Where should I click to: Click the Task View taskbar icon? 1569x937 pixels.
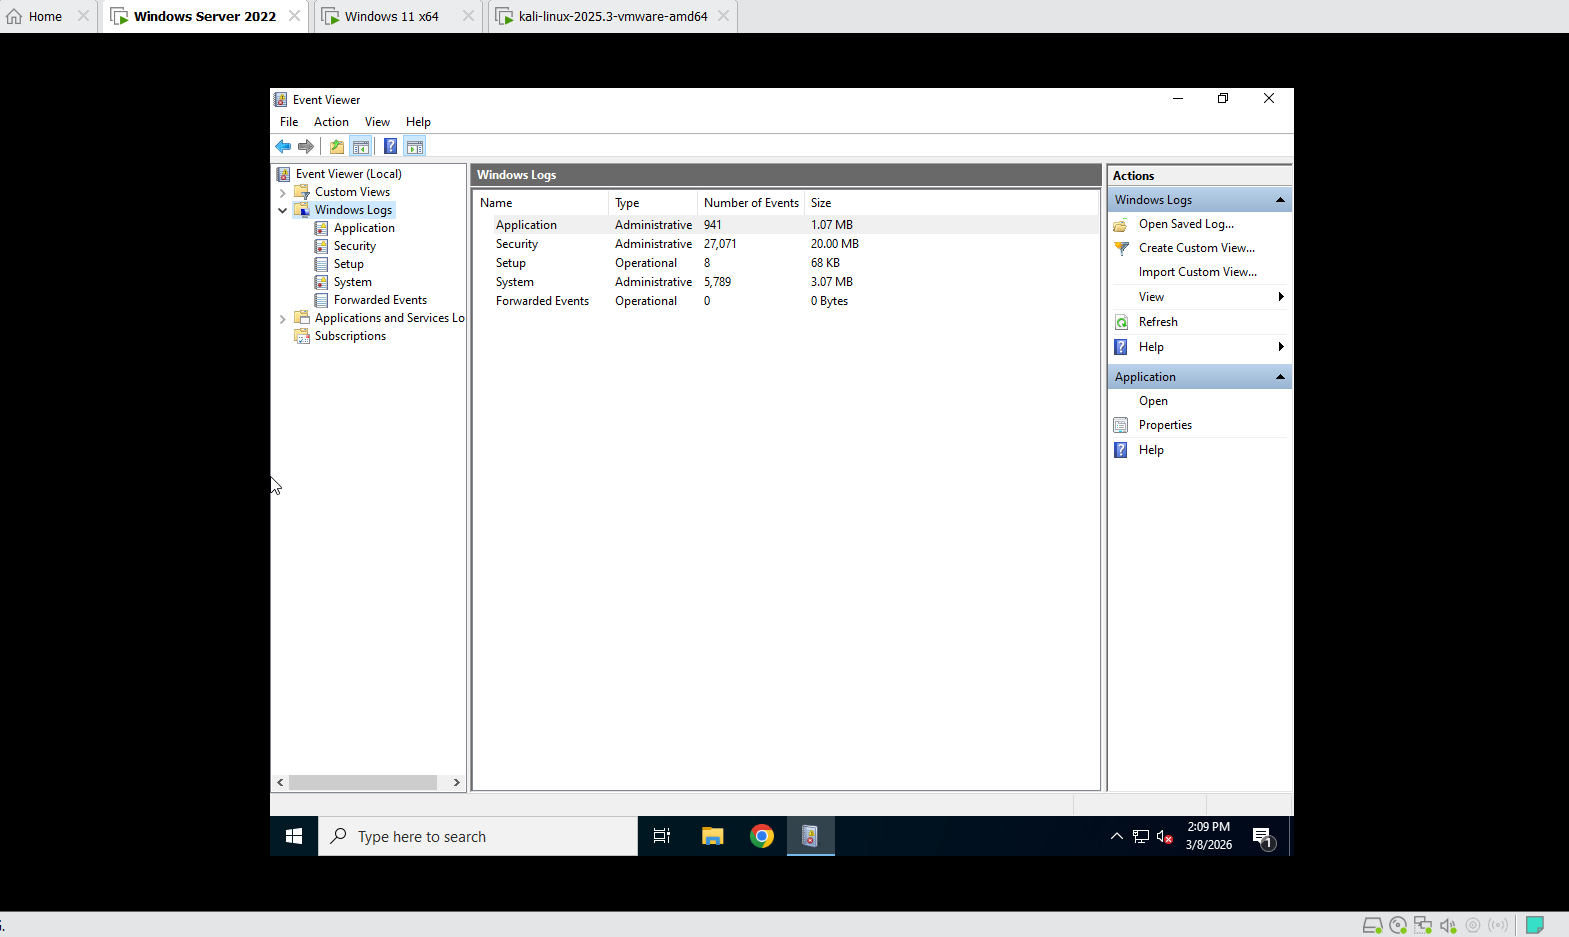pos(662,836)
